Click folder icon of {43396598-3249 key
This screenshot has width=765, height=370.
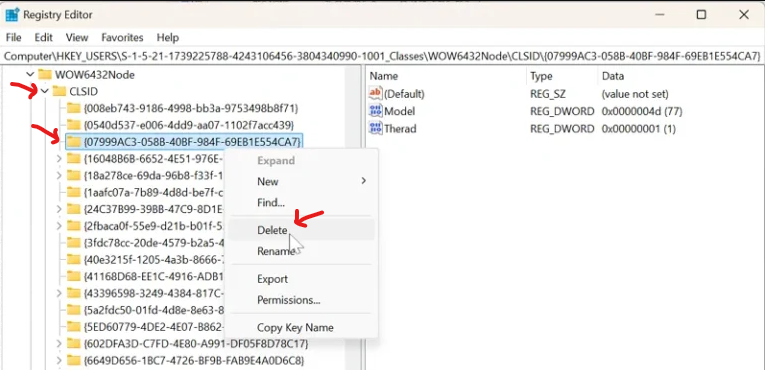click(73, 293)
